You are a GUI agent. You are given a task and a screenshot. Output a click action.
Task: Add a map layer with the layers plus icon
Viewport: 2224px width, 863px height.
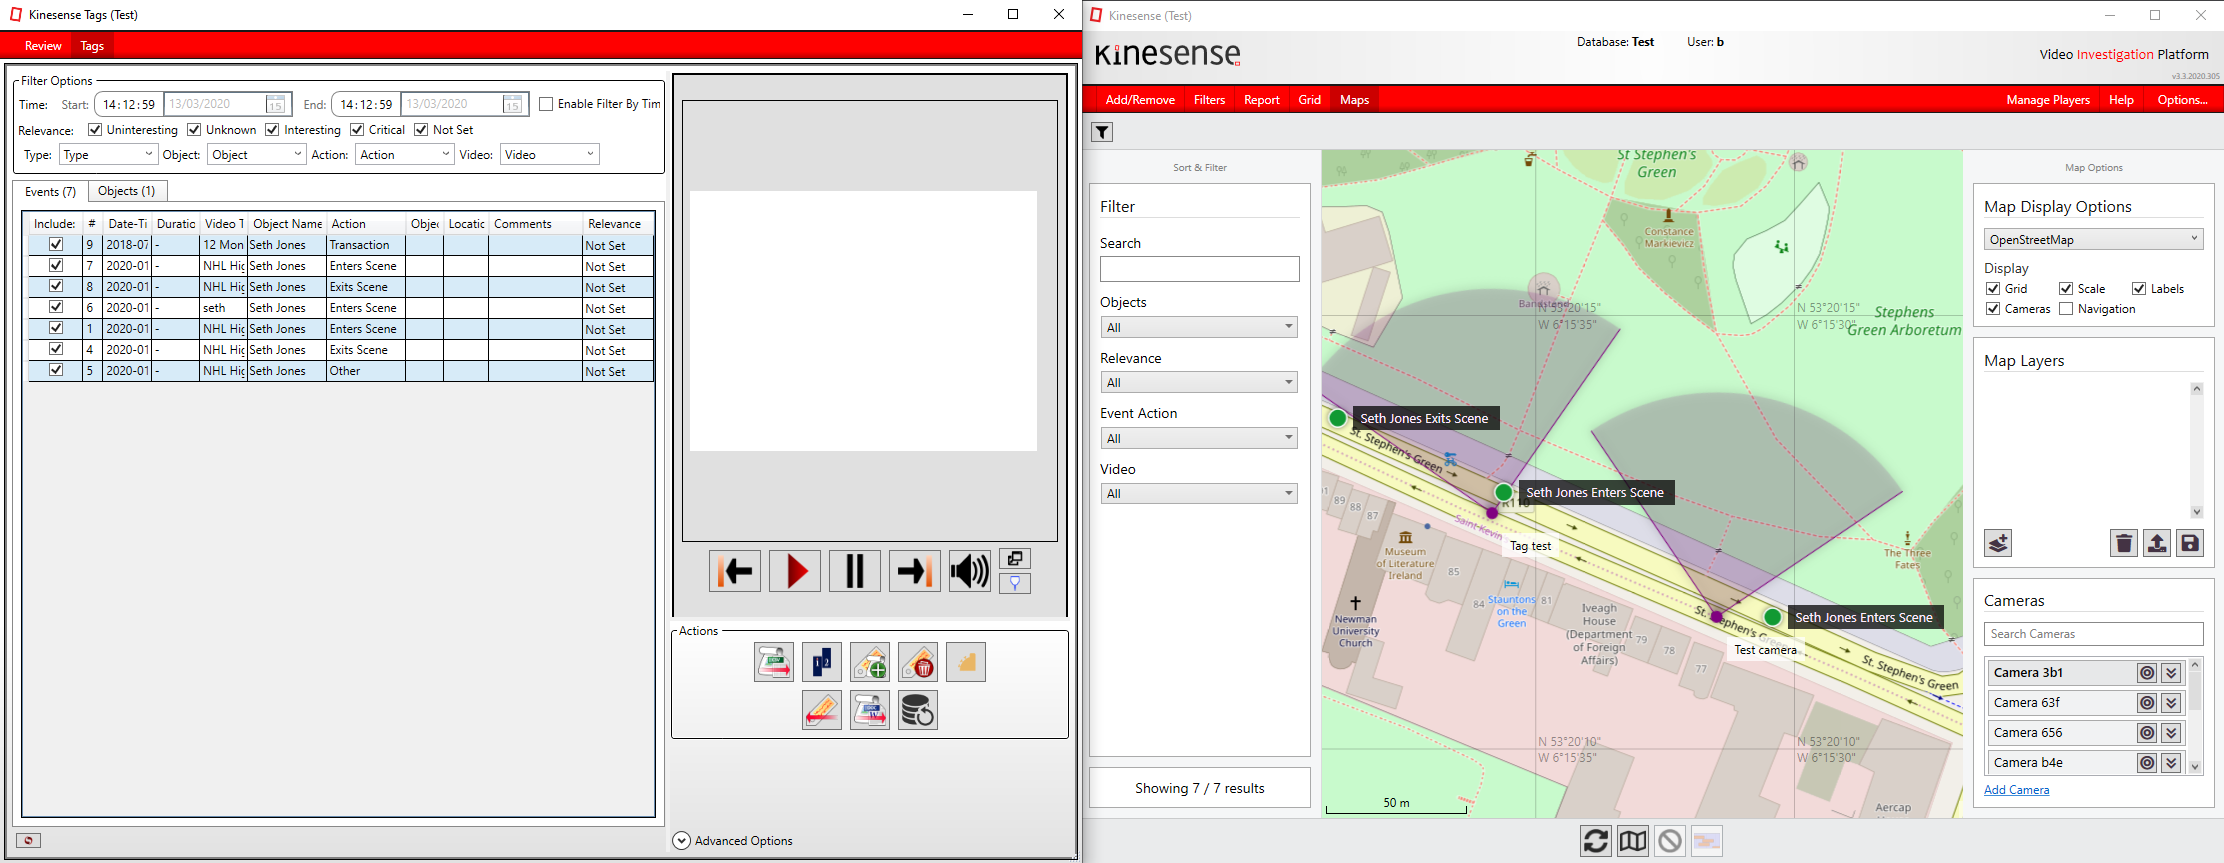coord(1998,543)
